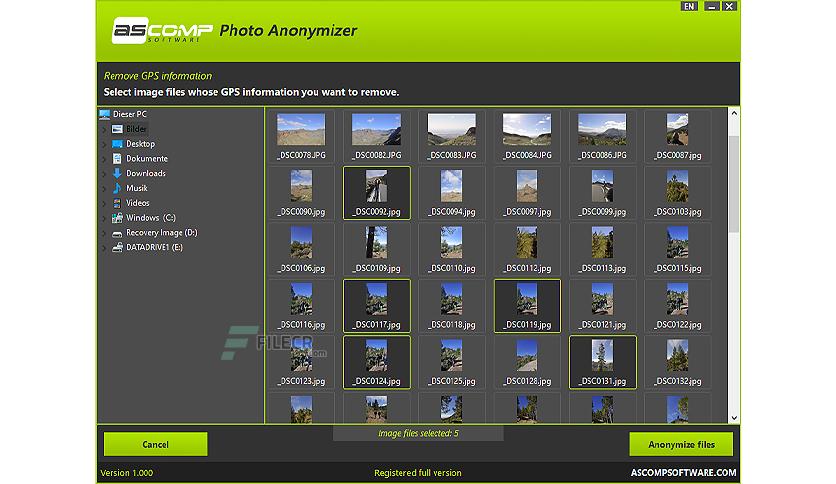Select thumbnail _DSC0106.jpg
The width and height of the screenshot is (836, 484).
[x=301, y=249]
